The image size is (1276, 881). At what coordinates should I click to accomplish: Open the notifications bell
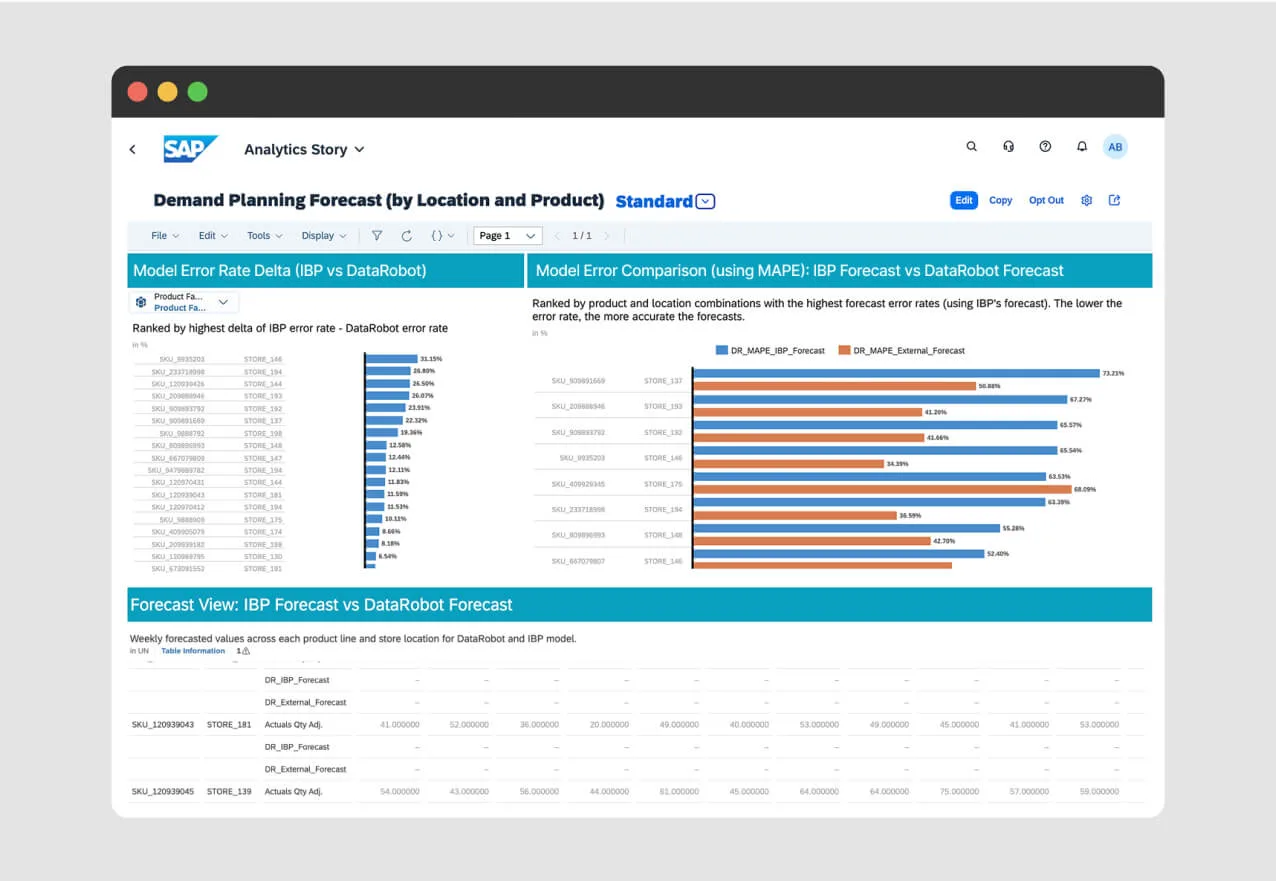1081,146
